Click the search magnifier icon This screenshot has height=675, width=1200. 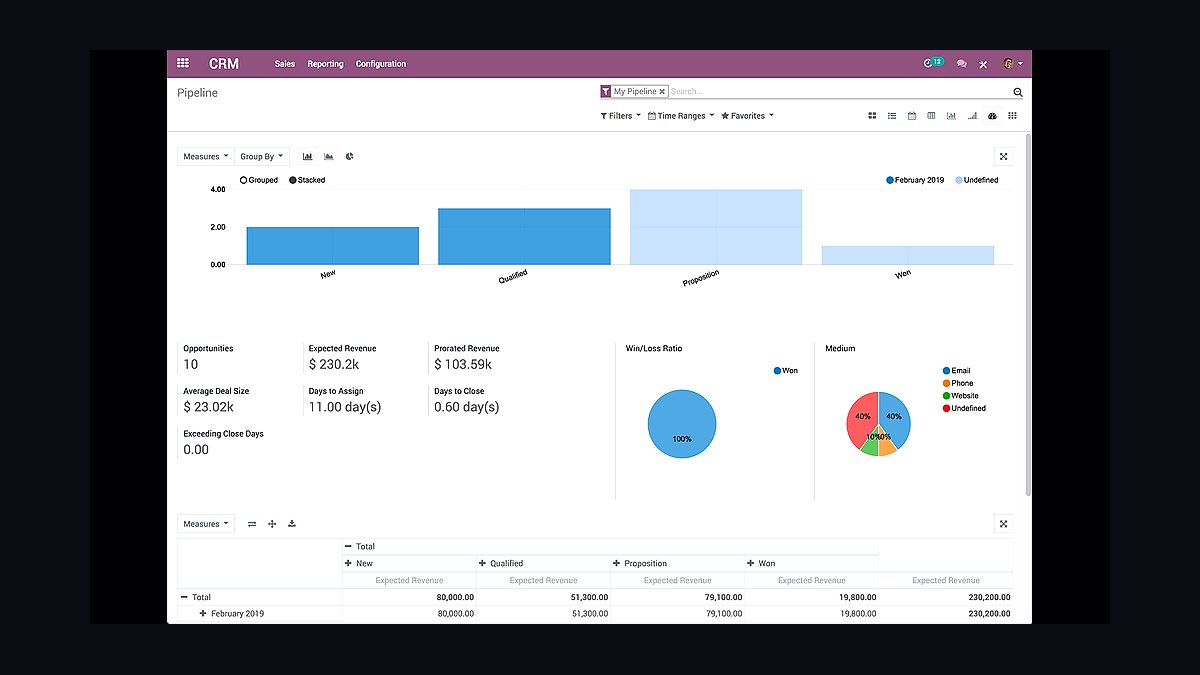tap(1018, 92)
